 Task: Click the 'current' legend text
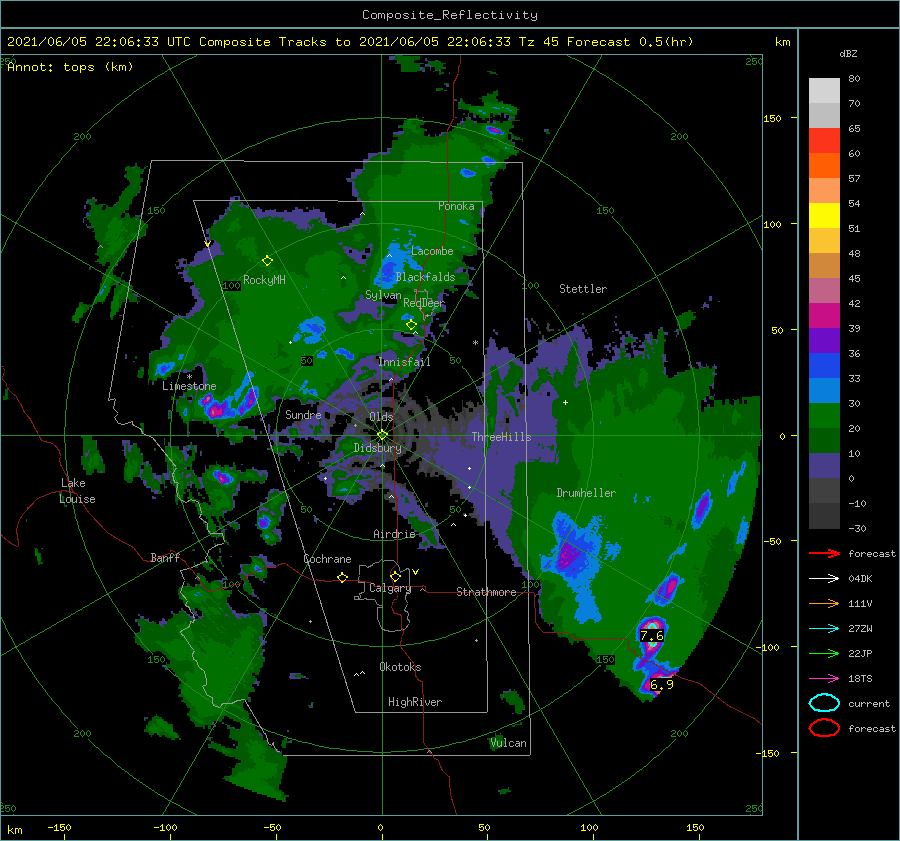[869, 703]
